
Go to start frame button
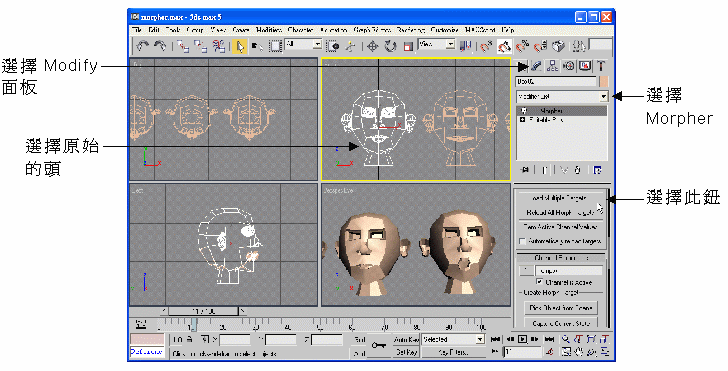click(x=496, y=339)
